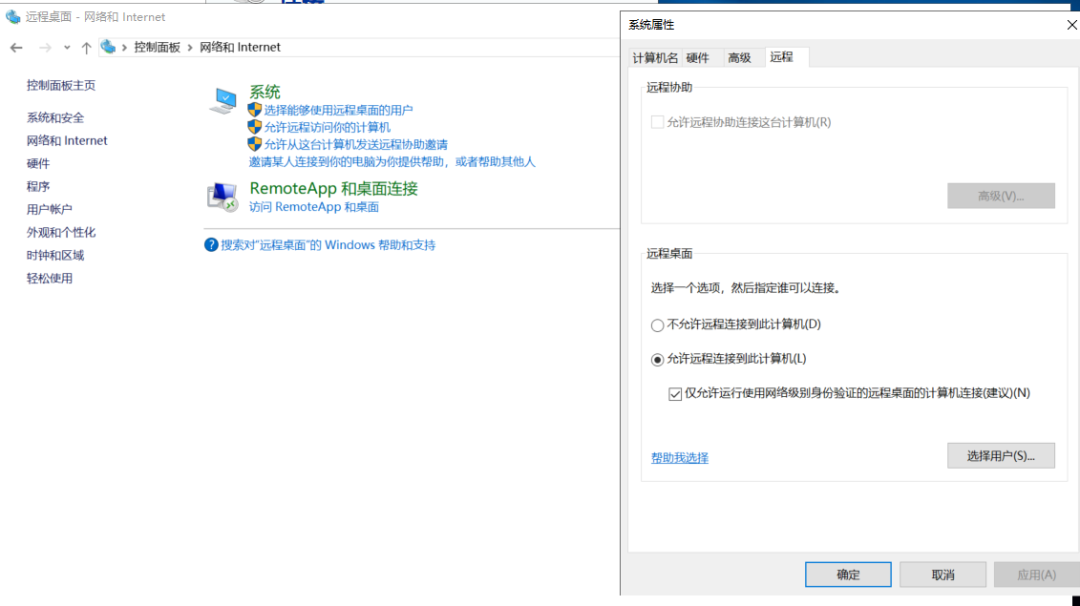Expand chevron before 网络和 Internet breadcrumb

point(190,48)
